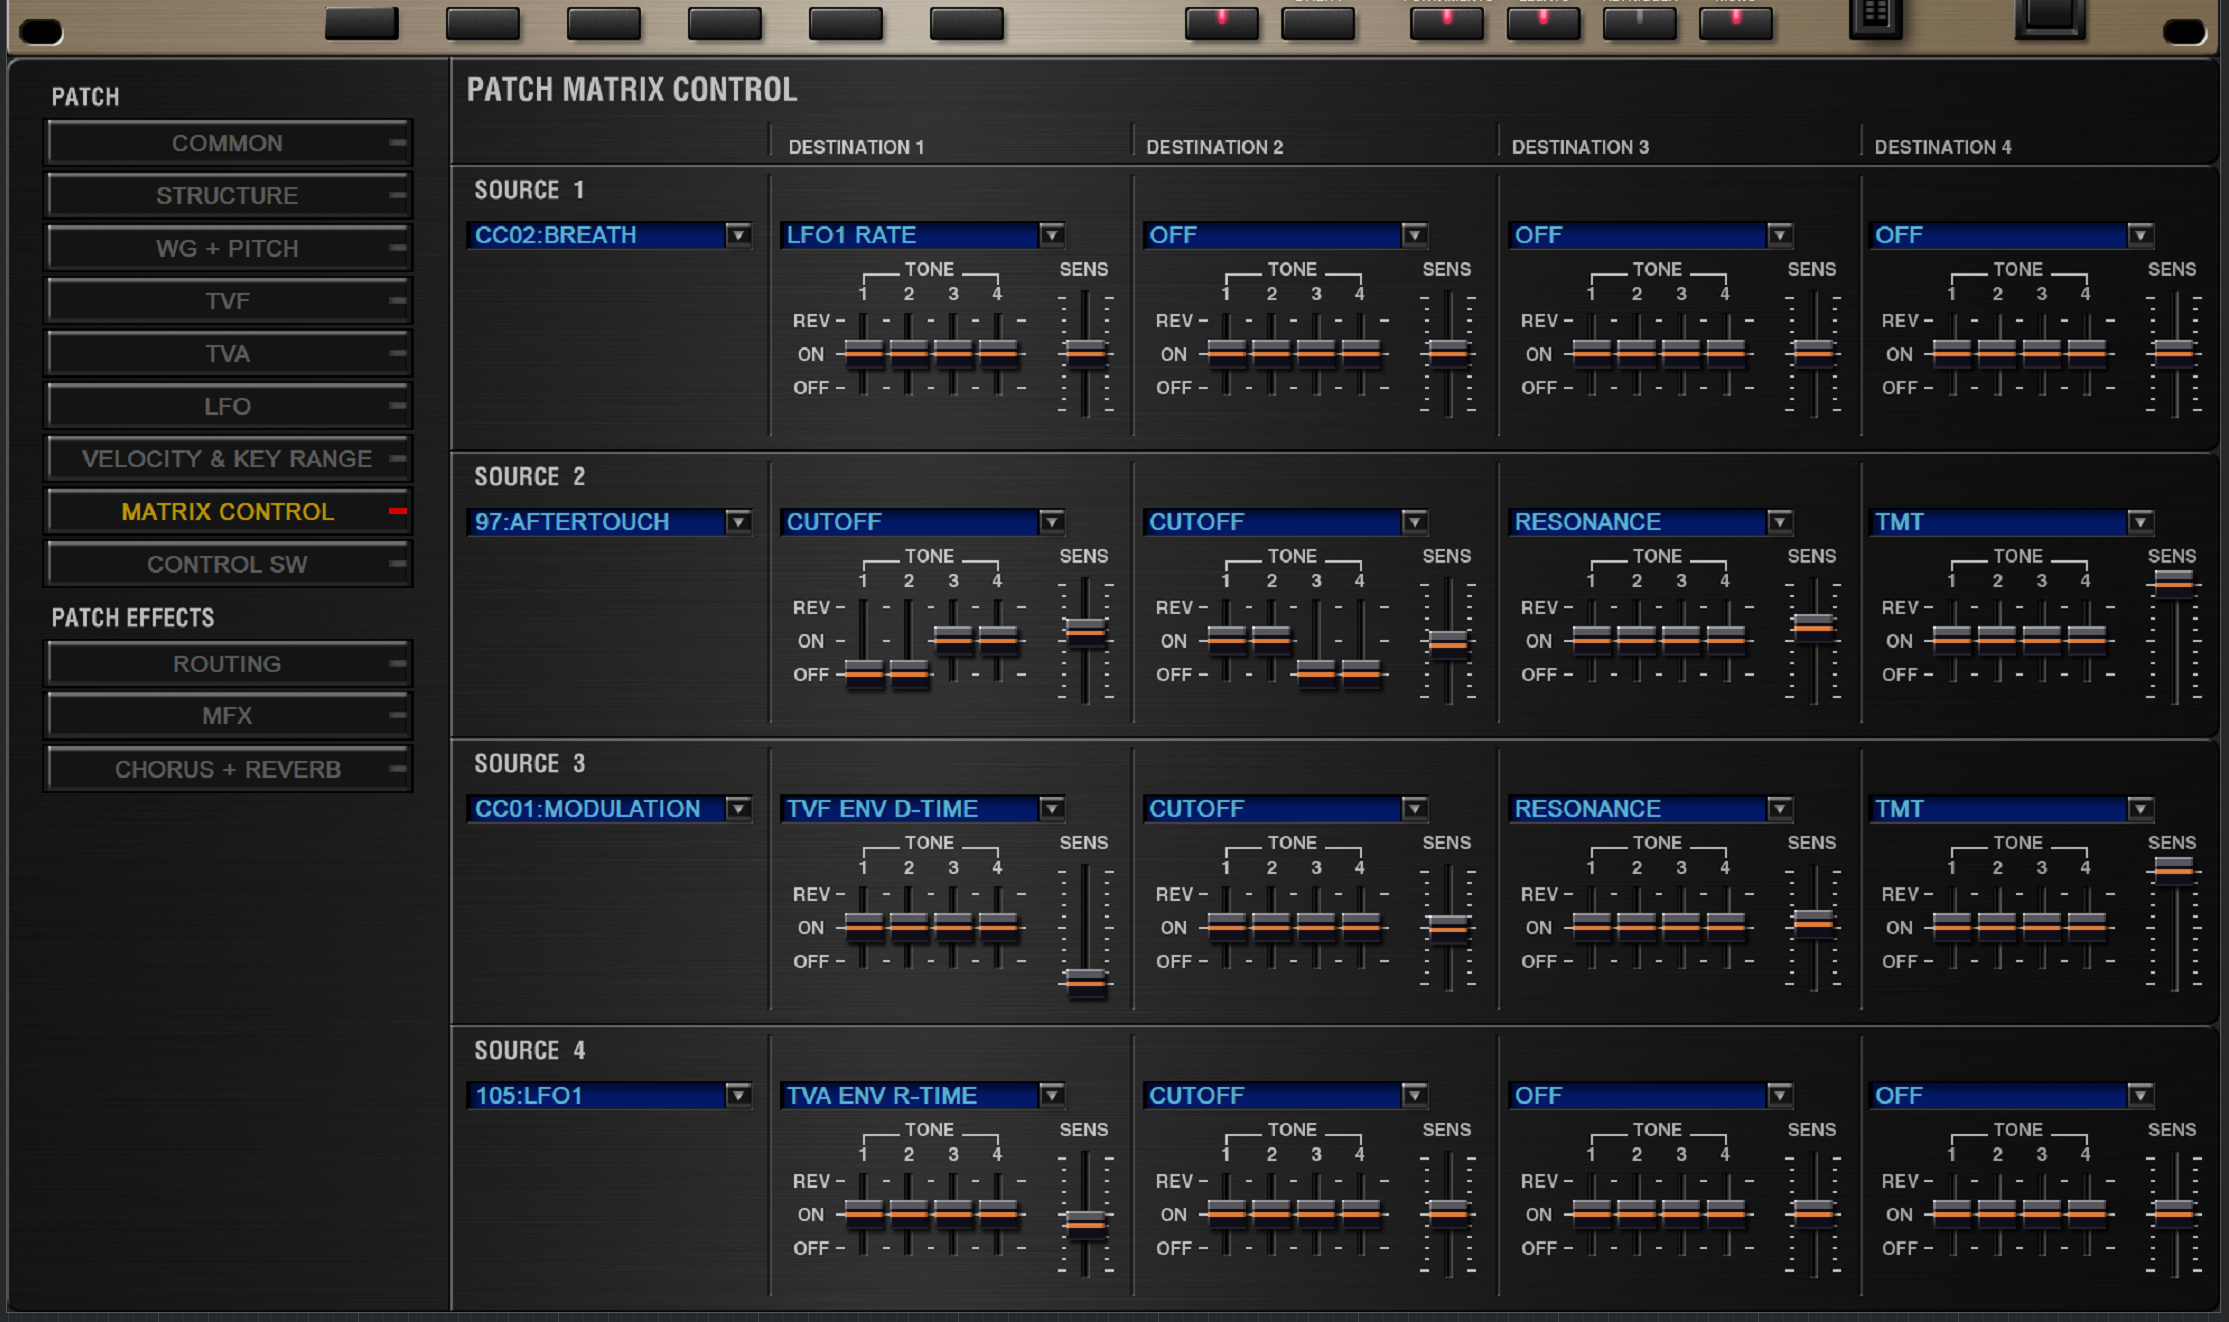Viewport: 2229px width, 1322px height.
Task: Open the LFO1 RATE destination dropdown
Action: [1051, 235]
